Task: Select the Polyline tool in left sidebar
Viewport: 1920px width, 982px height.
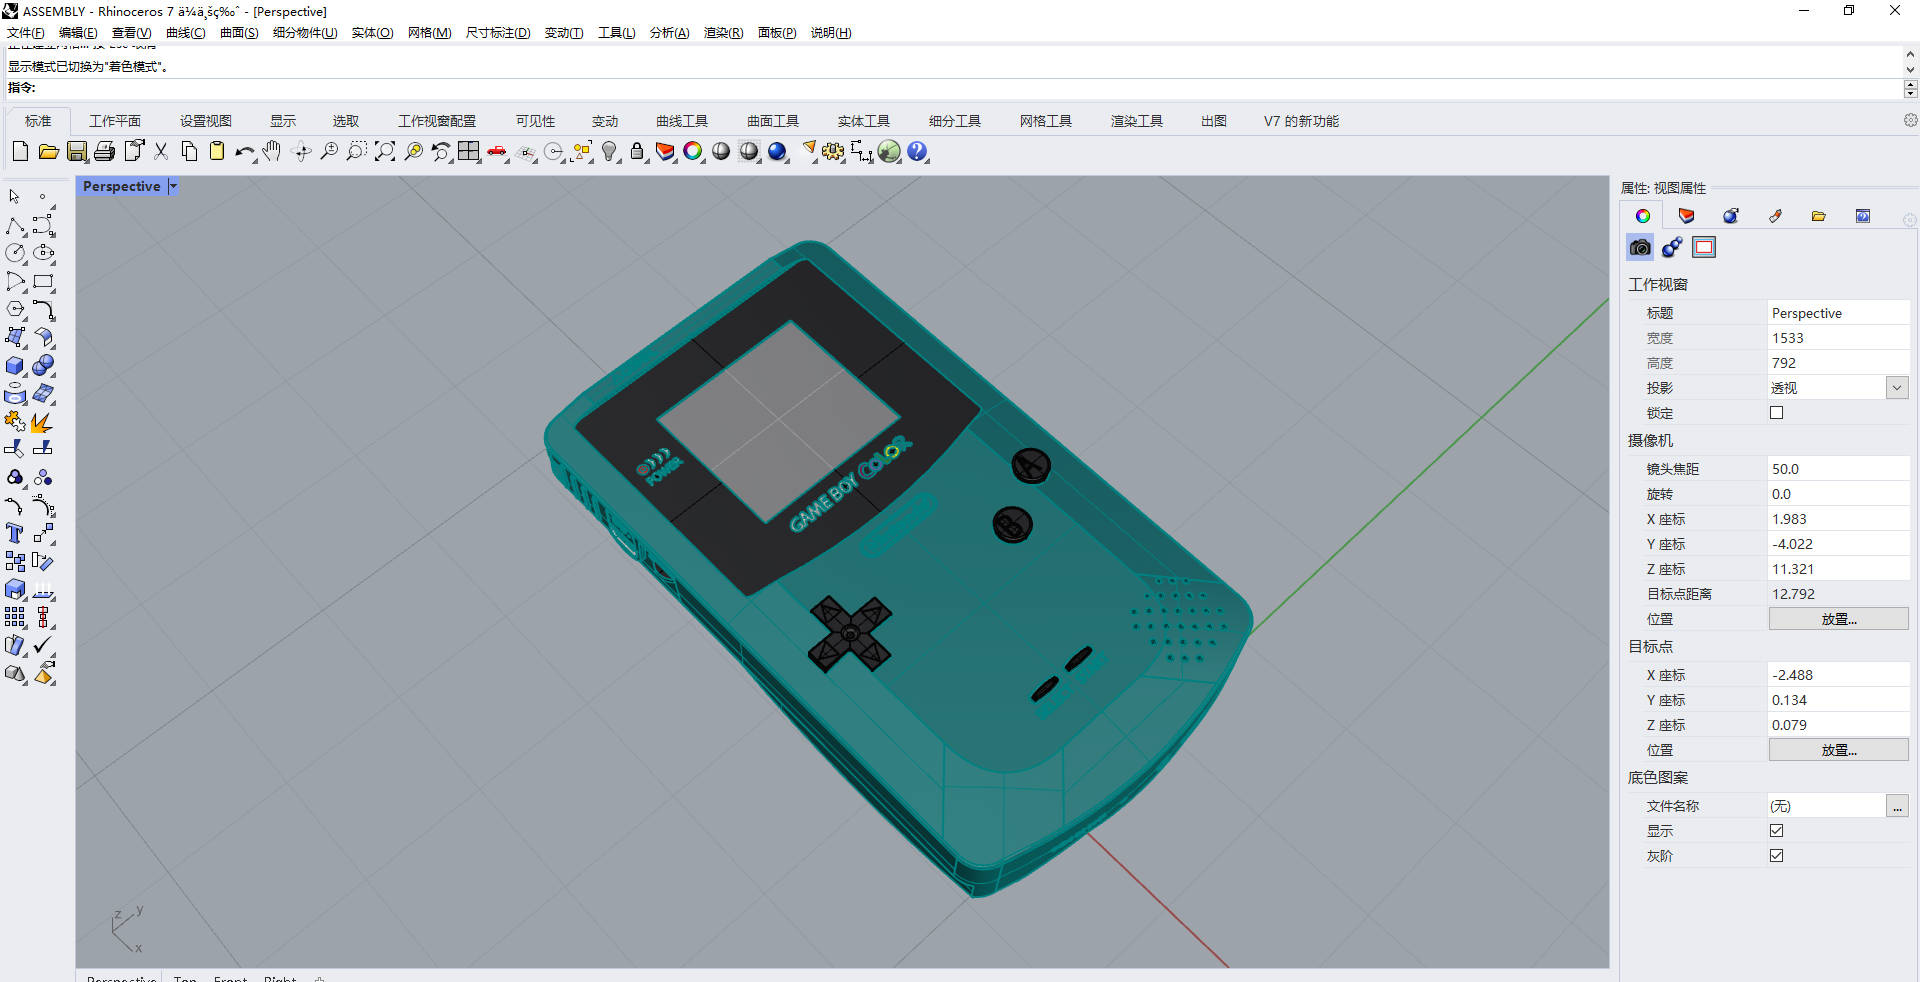Action: (15, 226)
